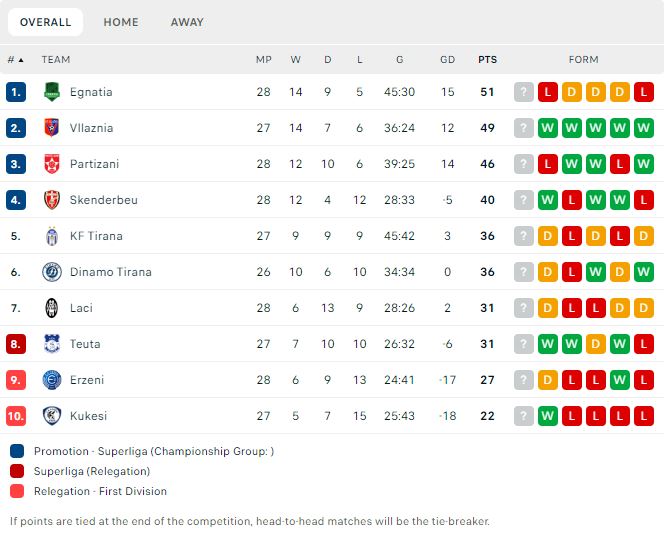Click Vllaznia team logo
The height and width of the screenshot is (536, 668).
click(x=52, y=128)
